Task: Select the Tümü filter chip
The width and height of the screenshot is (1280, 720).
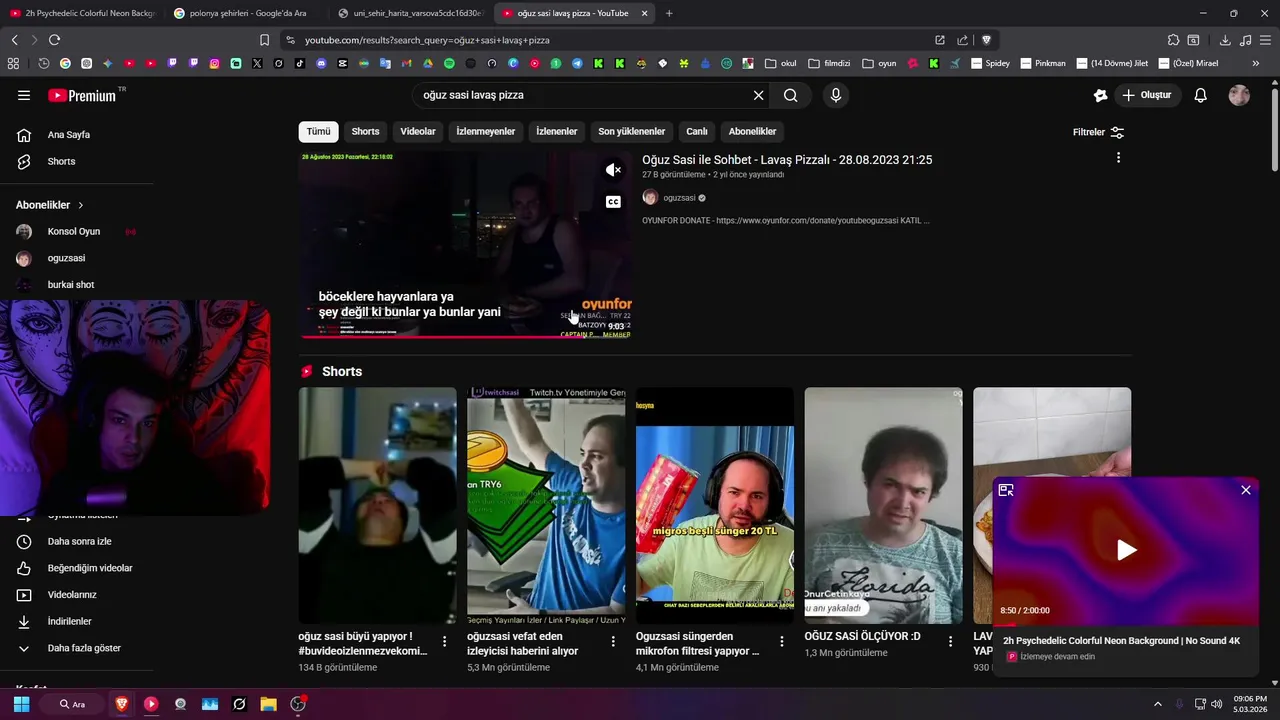Action: 318,131
